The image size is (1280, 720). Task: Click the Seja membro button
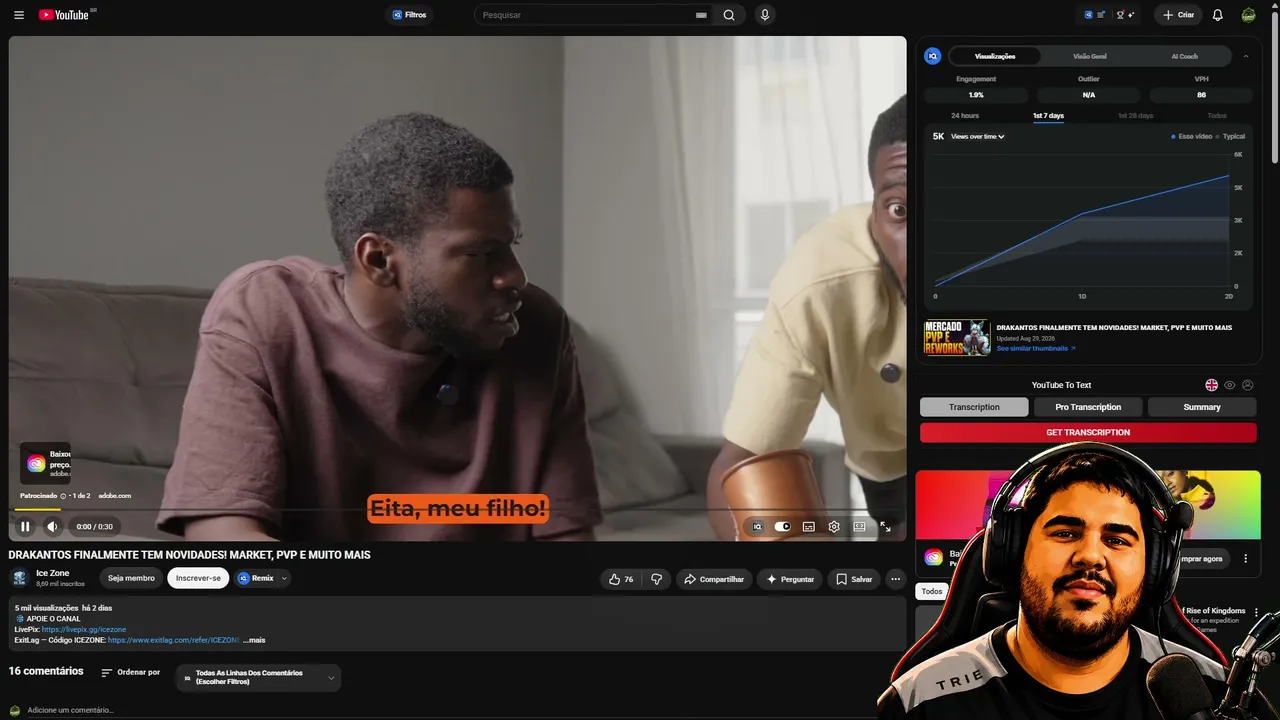tap(131, 578)
